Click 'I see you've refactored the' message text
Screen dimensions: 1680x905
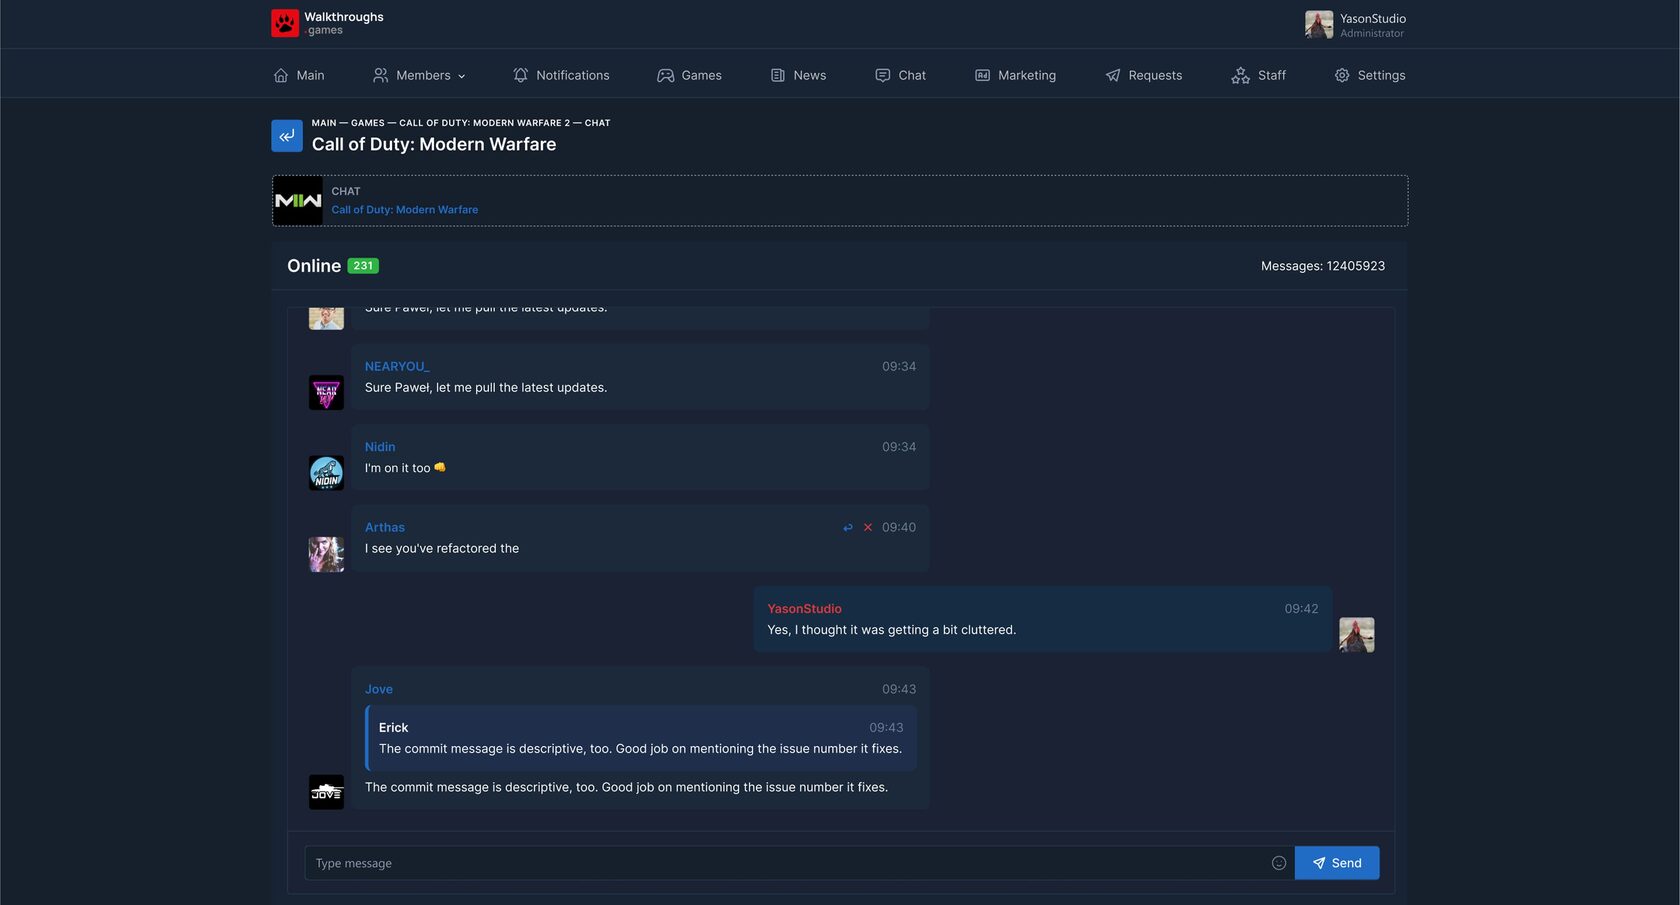coord(442,549)
